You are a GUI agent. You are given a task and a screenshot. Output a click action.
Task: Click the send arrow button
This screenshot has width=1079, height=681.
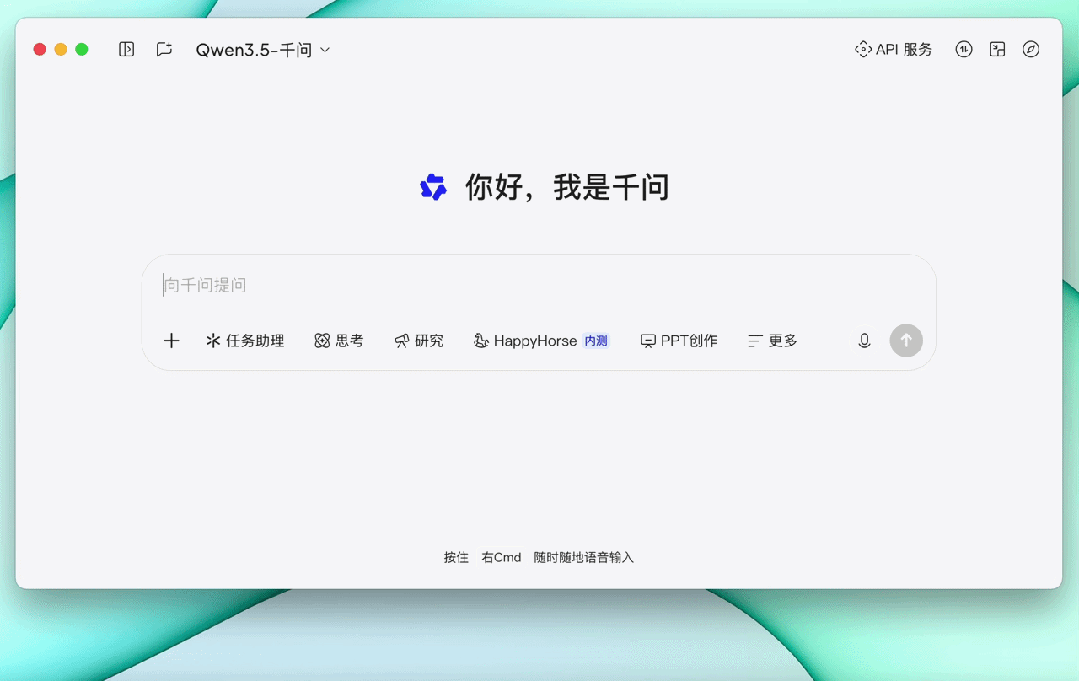pyautogui.click(x=906, y=340)
